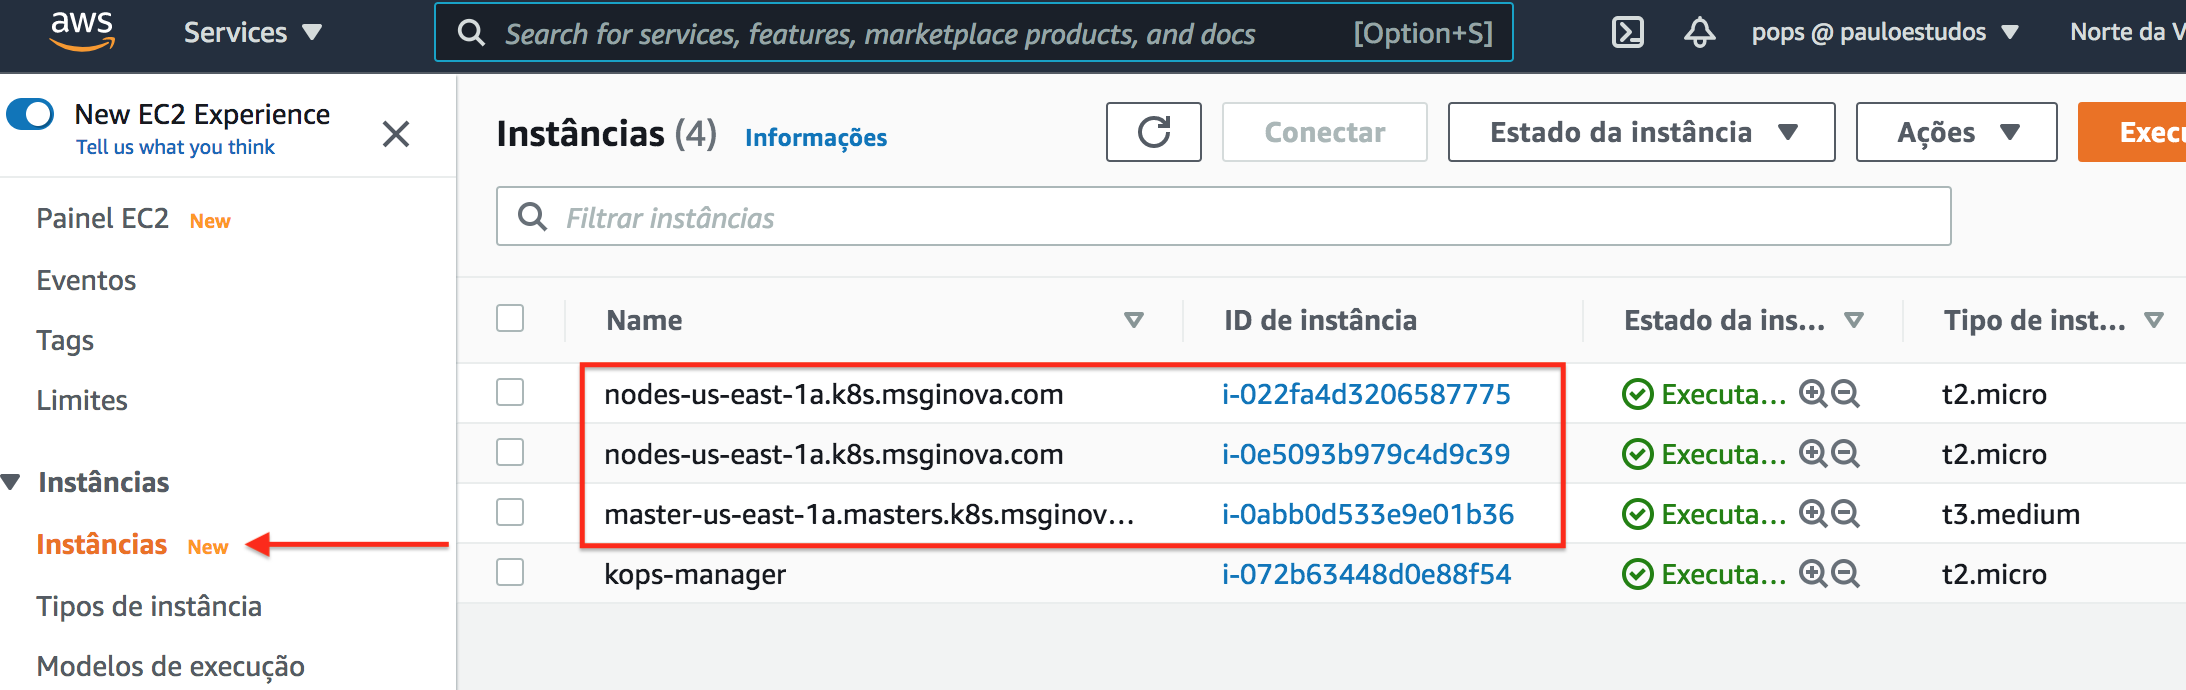Open the Ações dropdown menu
This screenshot has height=690, width=2186.
click(x=1956, y=132)
